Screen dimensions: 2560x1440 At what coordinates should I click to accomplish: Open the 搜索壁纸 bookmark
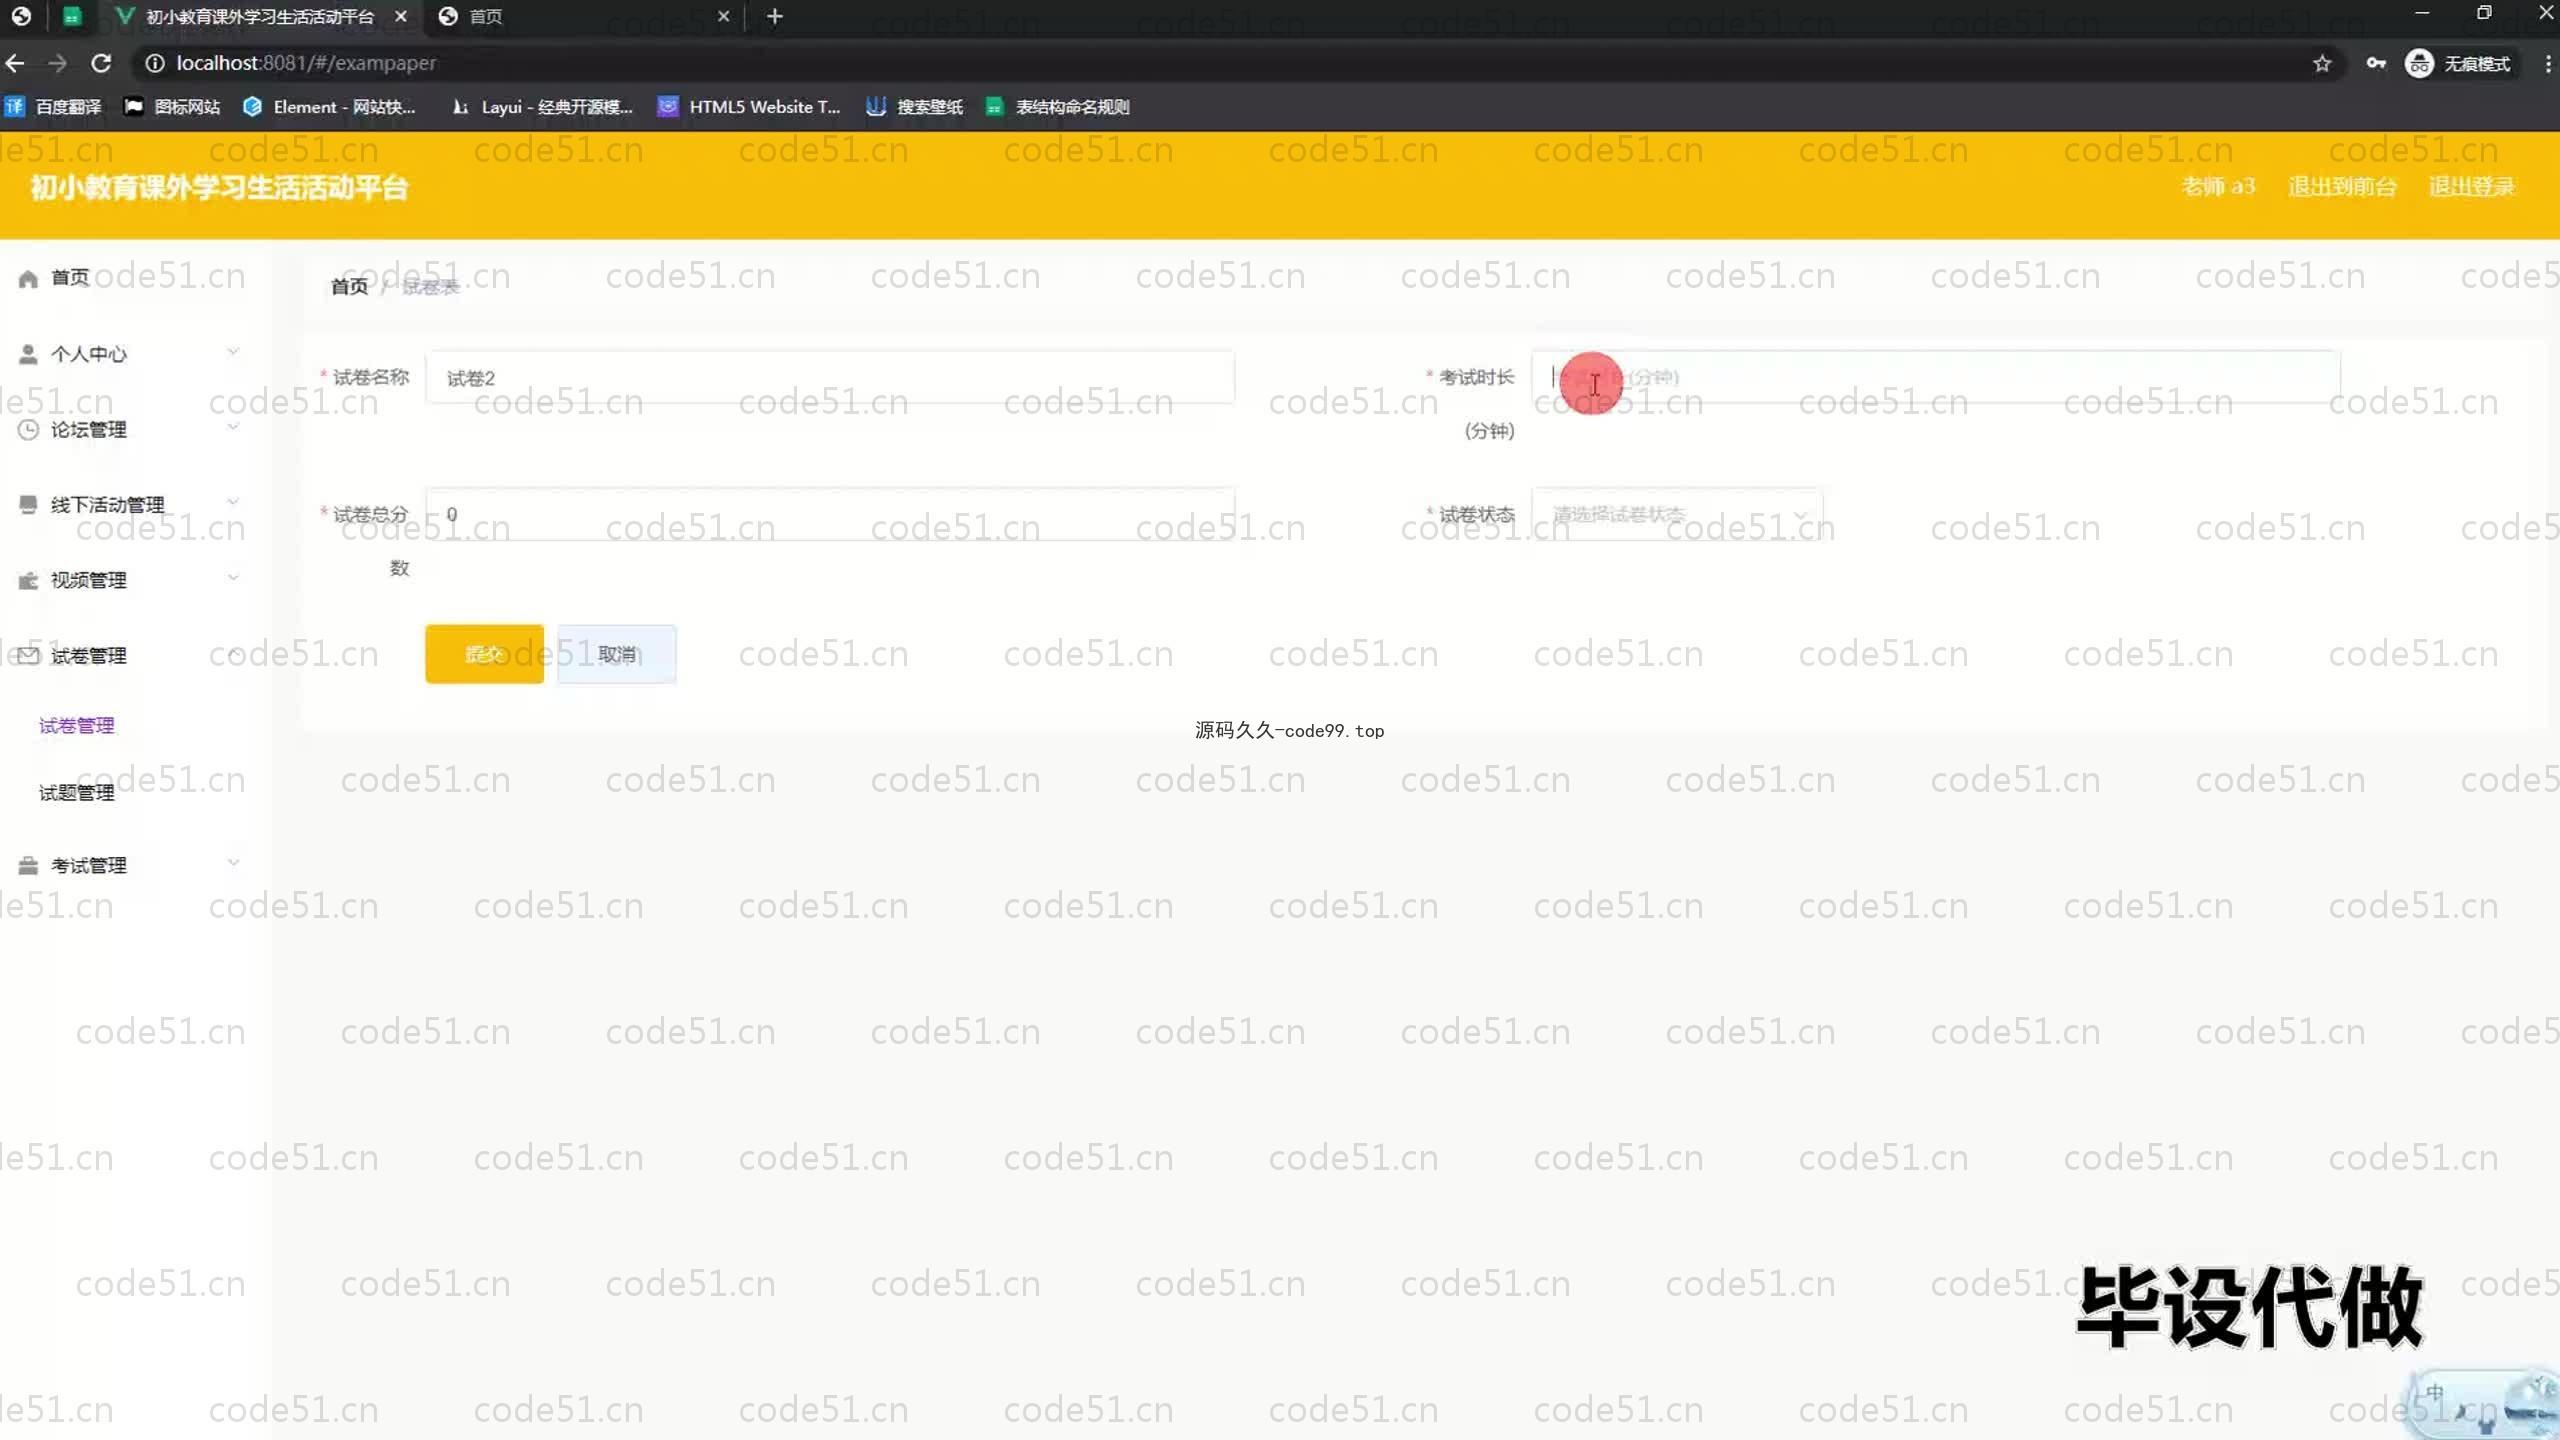point(914,107)
